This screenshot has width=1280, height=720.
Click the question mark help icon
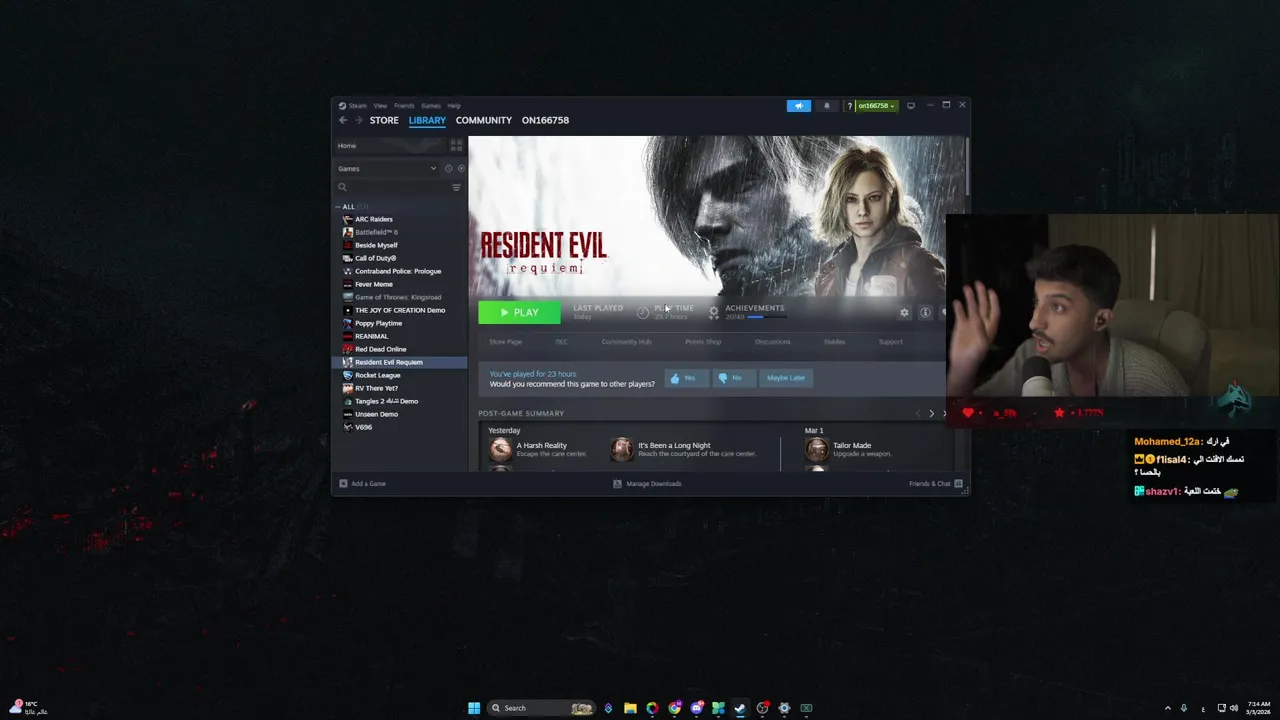click(849, 106)
